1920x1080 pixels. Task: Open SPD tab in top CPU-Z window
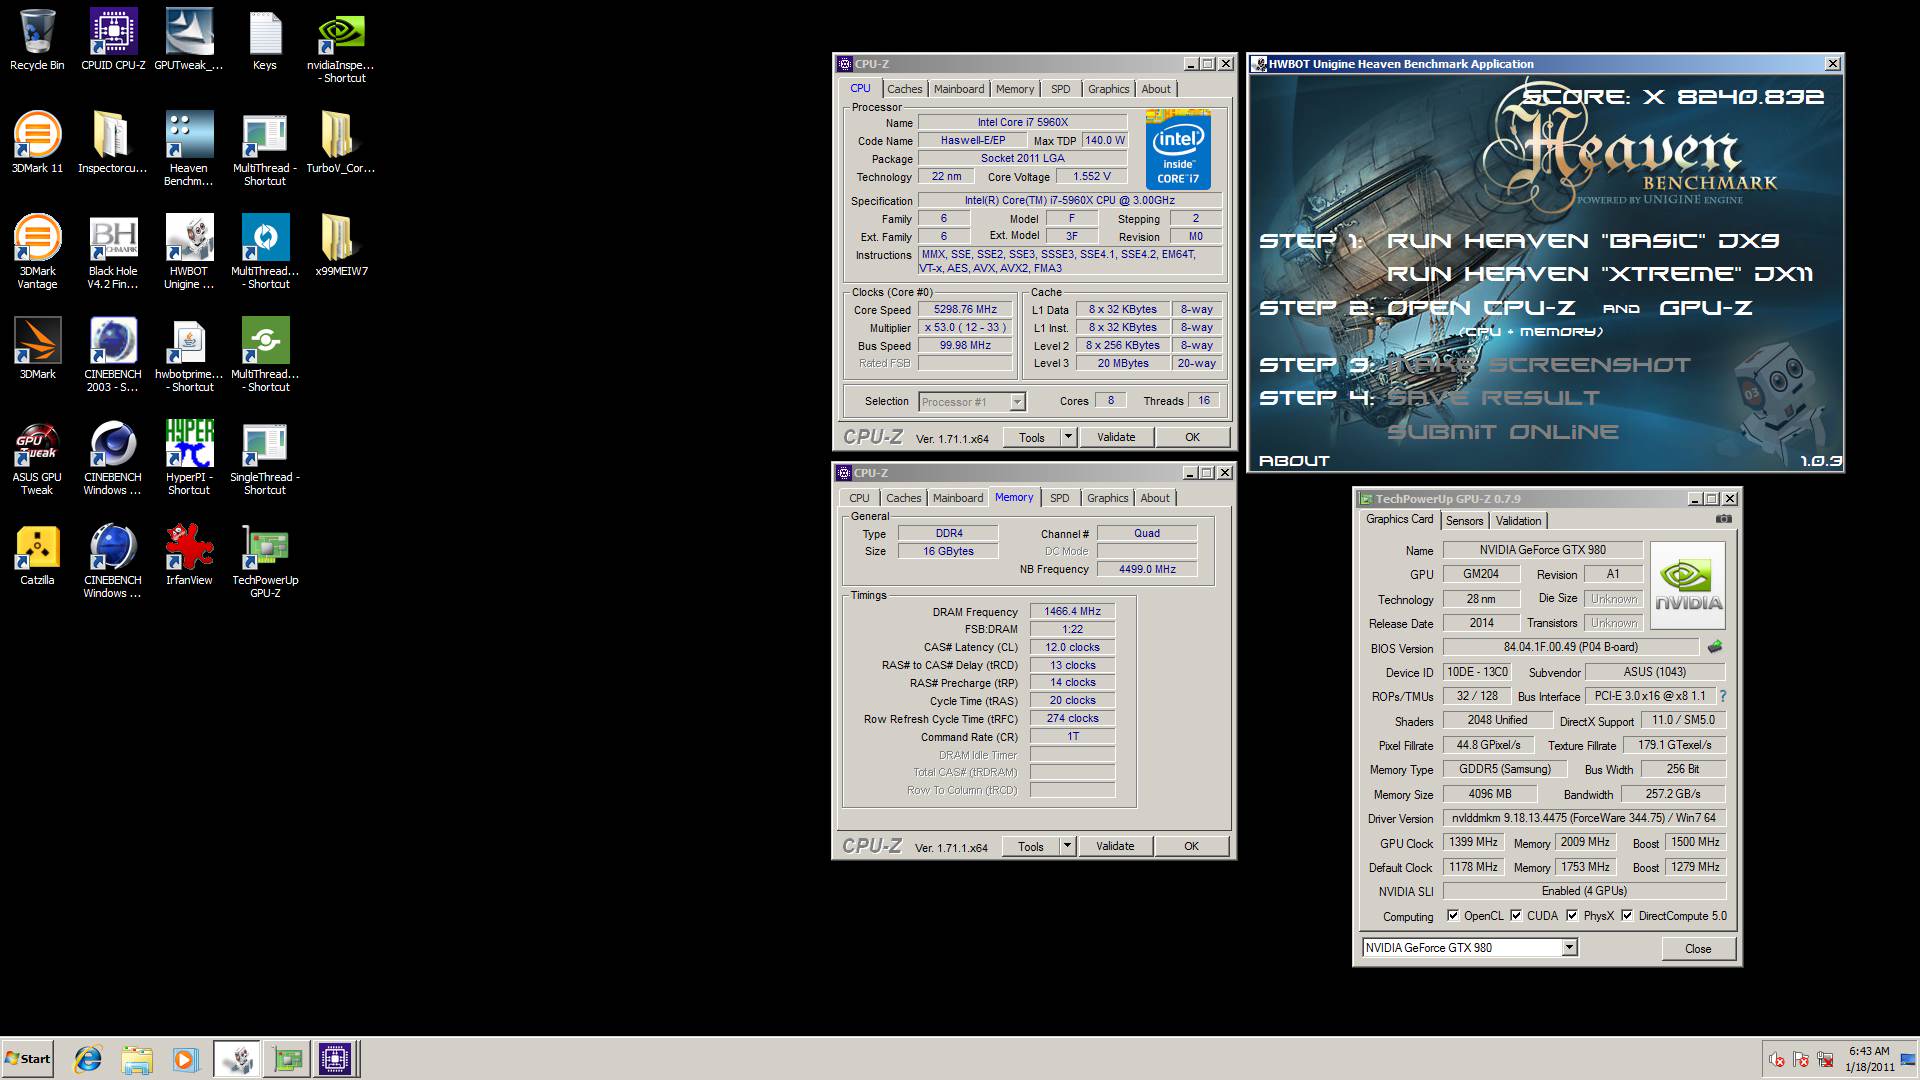click(1060, 89)
